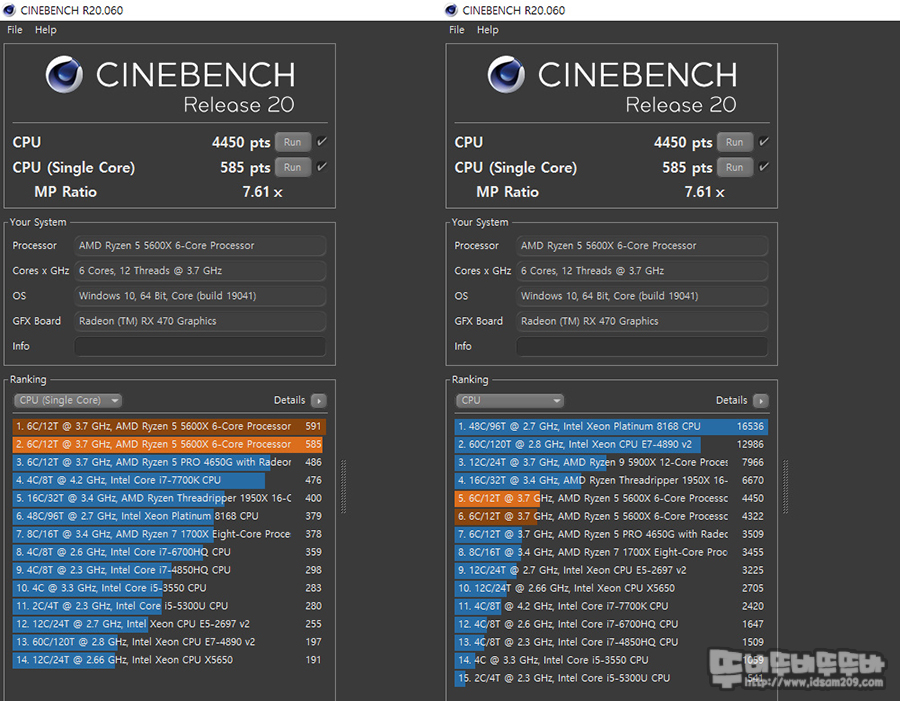Open CPU ranking dropdown in right window
Viewport: 900px width, 701px height.
click(510, 400)
